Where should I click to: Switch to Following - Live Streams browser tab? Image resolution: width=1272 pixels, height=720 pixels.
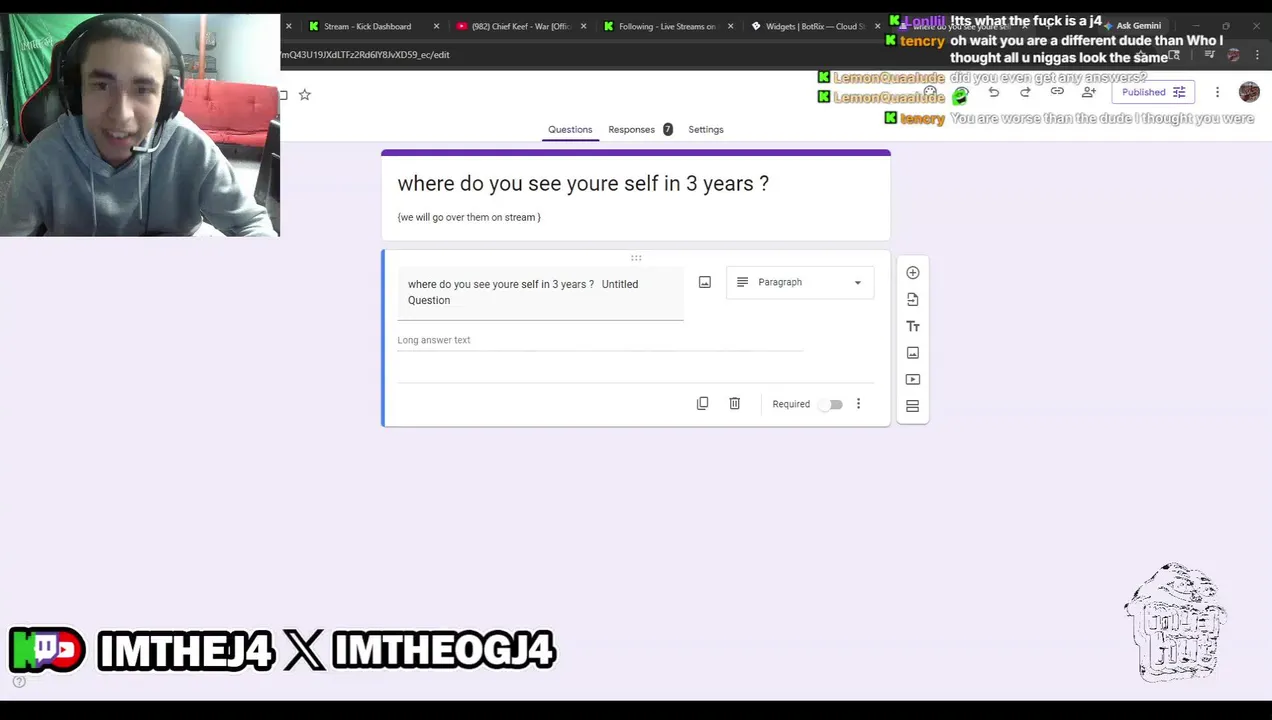point(666,26)
